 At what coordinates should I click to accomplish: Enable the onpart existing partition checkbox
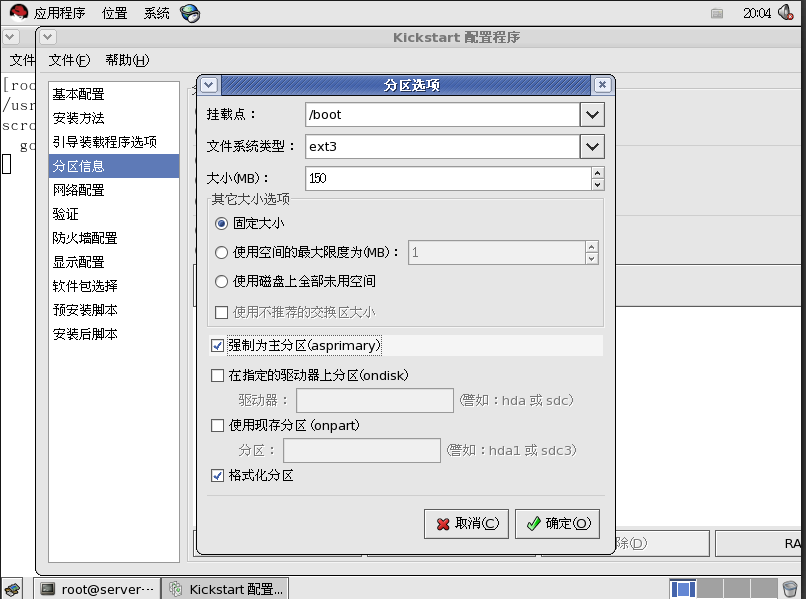click(217, 425)
